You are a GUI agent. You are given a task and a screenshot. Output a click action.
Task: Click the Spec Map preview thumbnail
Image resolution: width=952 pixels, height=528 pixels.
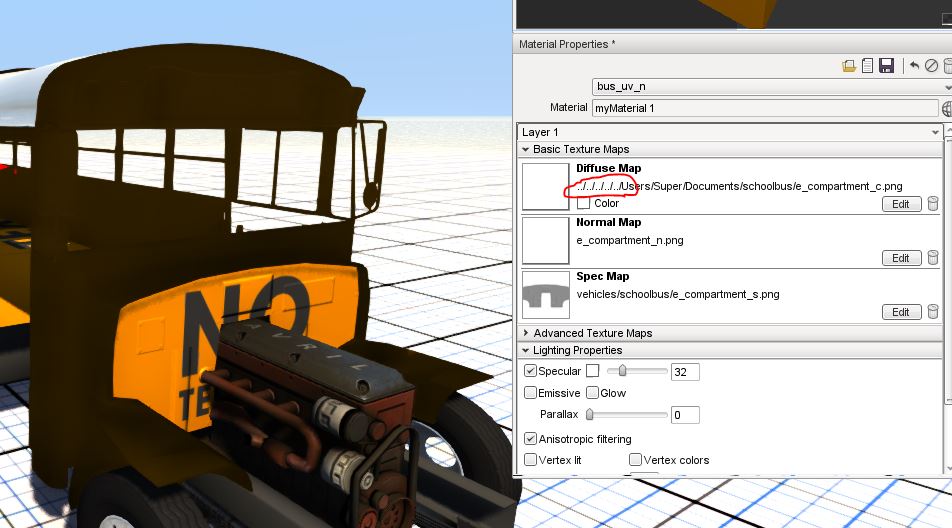(x=546, y=294)
